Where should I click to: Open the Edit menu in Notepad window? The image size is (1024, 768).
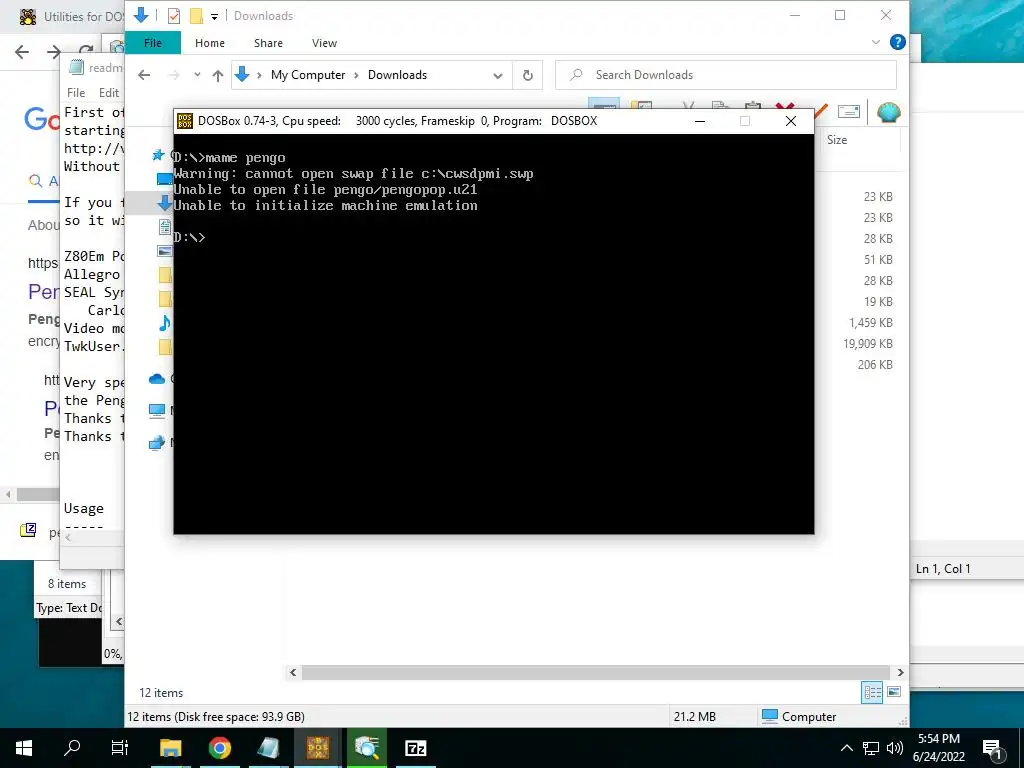109,93
